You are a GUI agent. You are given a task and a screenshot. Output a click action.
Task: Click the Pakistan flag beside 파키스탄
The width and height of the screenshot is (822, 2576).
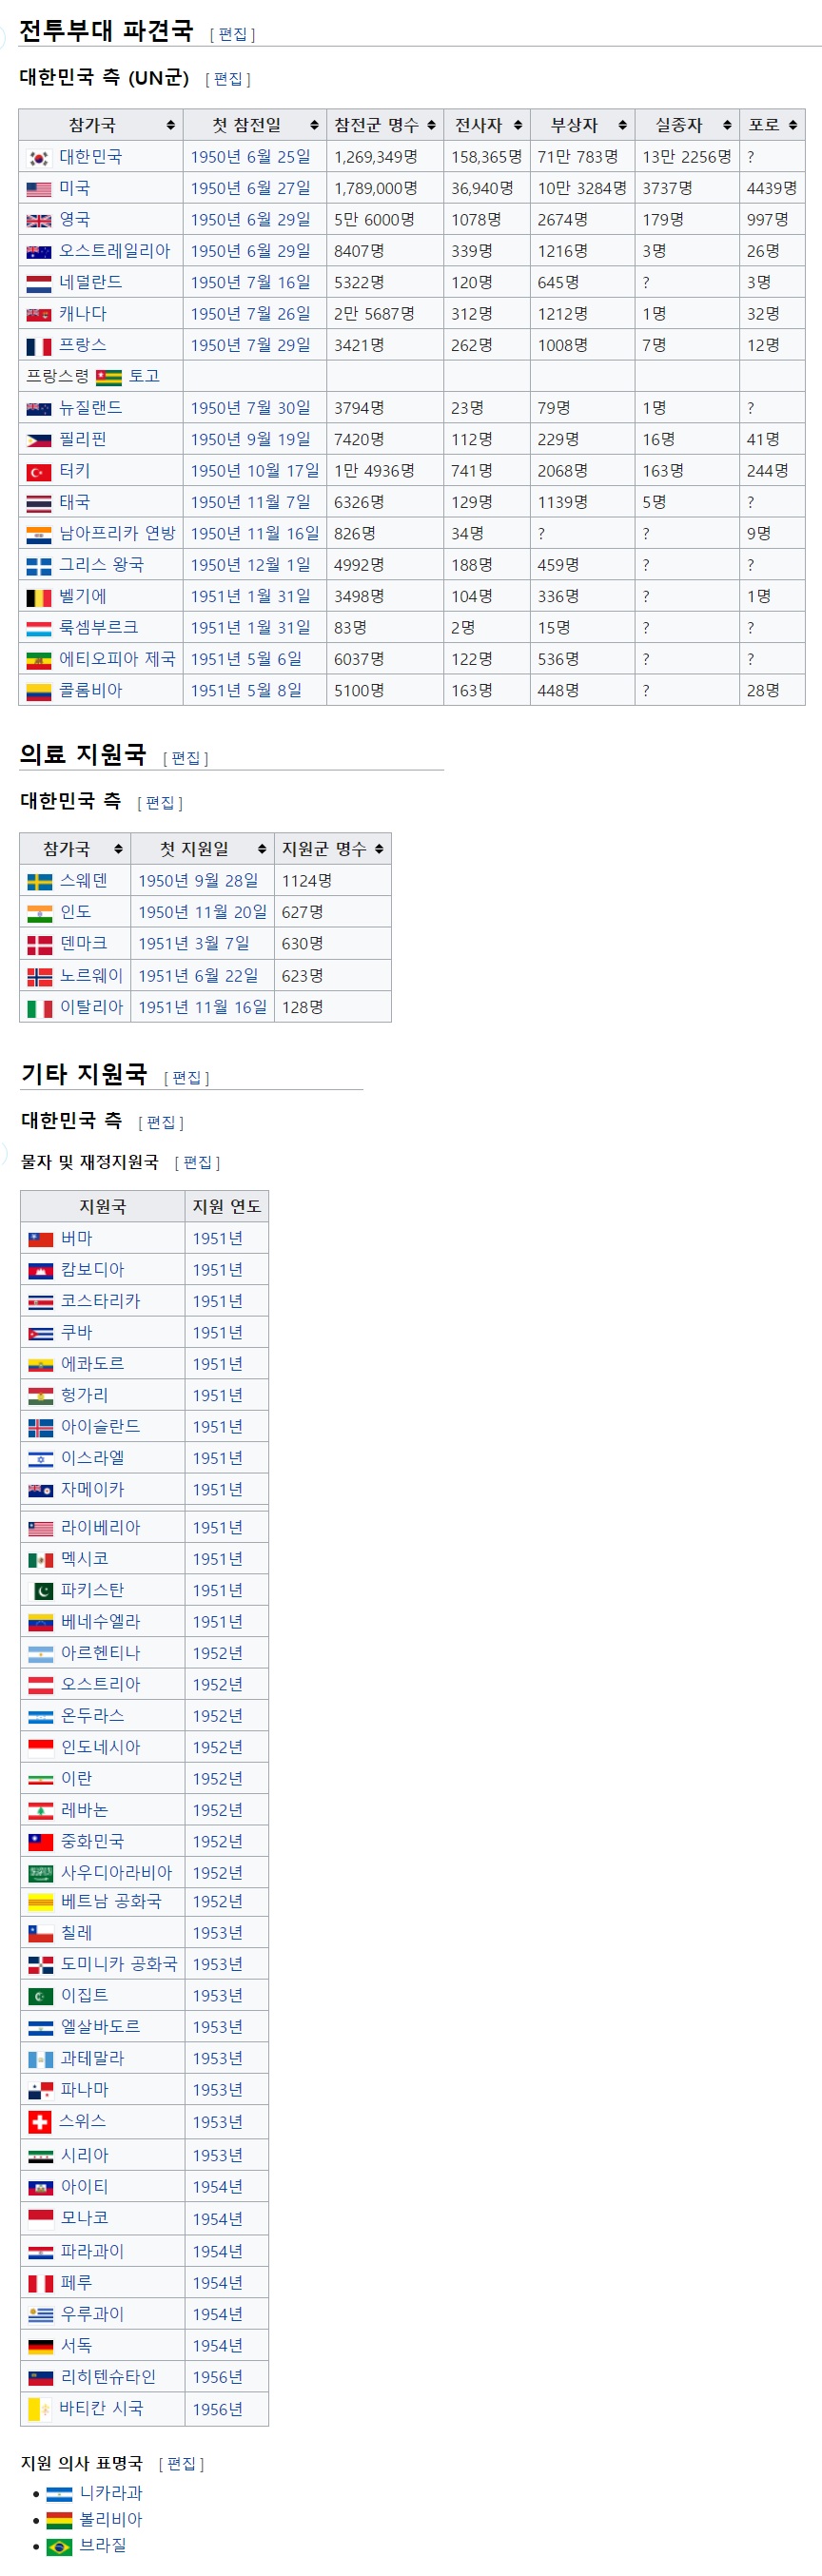[x=40, y=1591]
